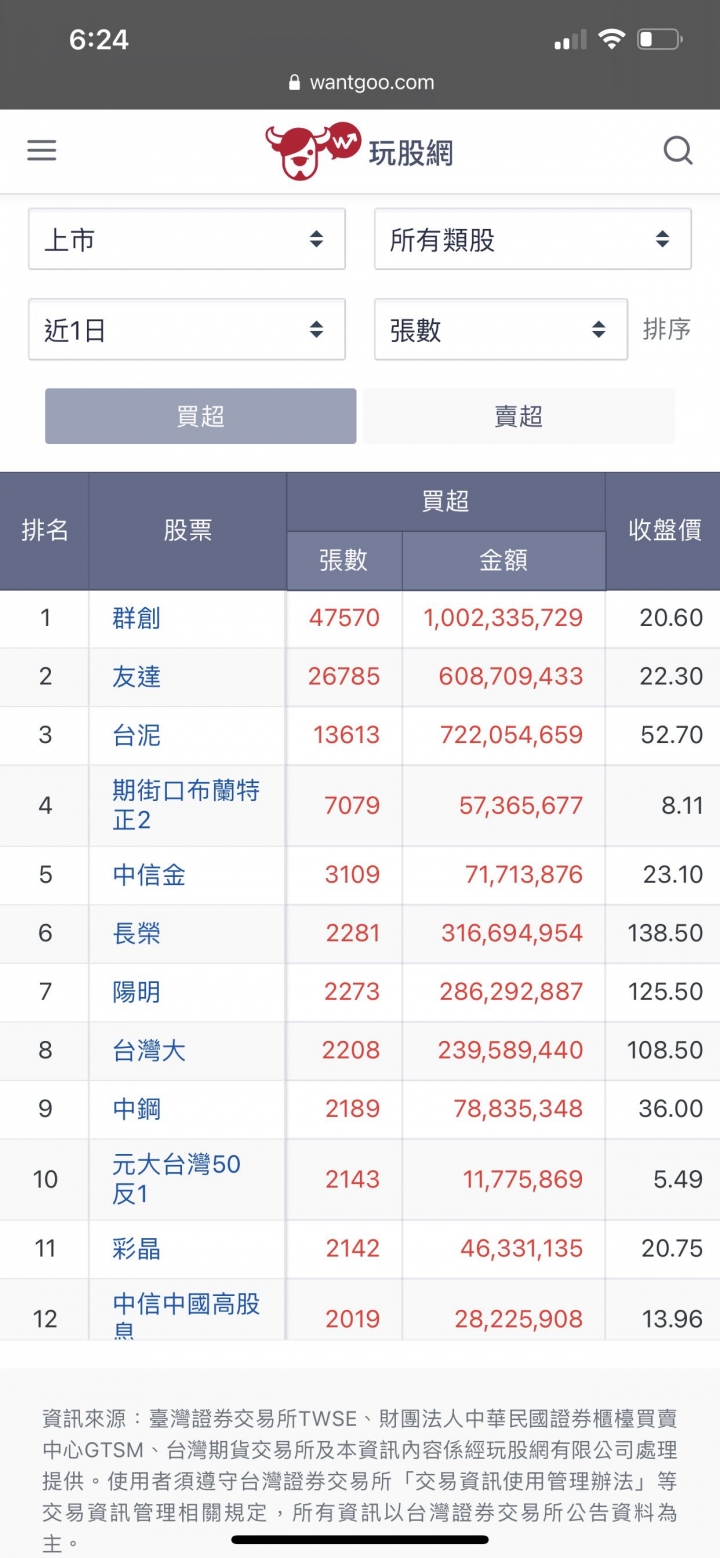Switch to the 賣超 tab
Image resolution: width=720 pixels, height=1558 pixels.
tap(519, 416)
